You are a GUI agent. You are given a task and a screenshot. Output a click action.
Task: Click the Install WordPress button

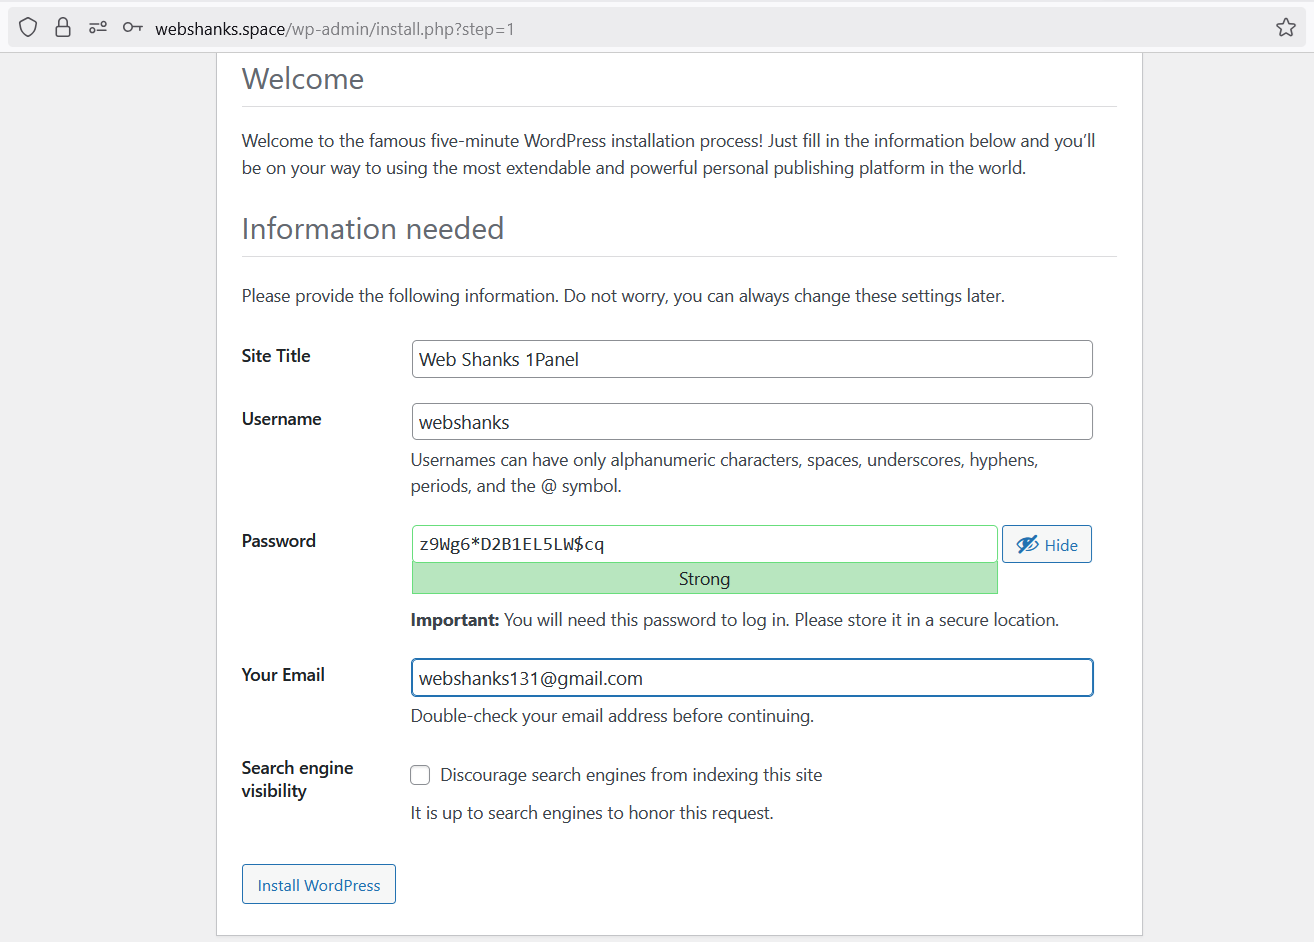[x=319, y=884]
